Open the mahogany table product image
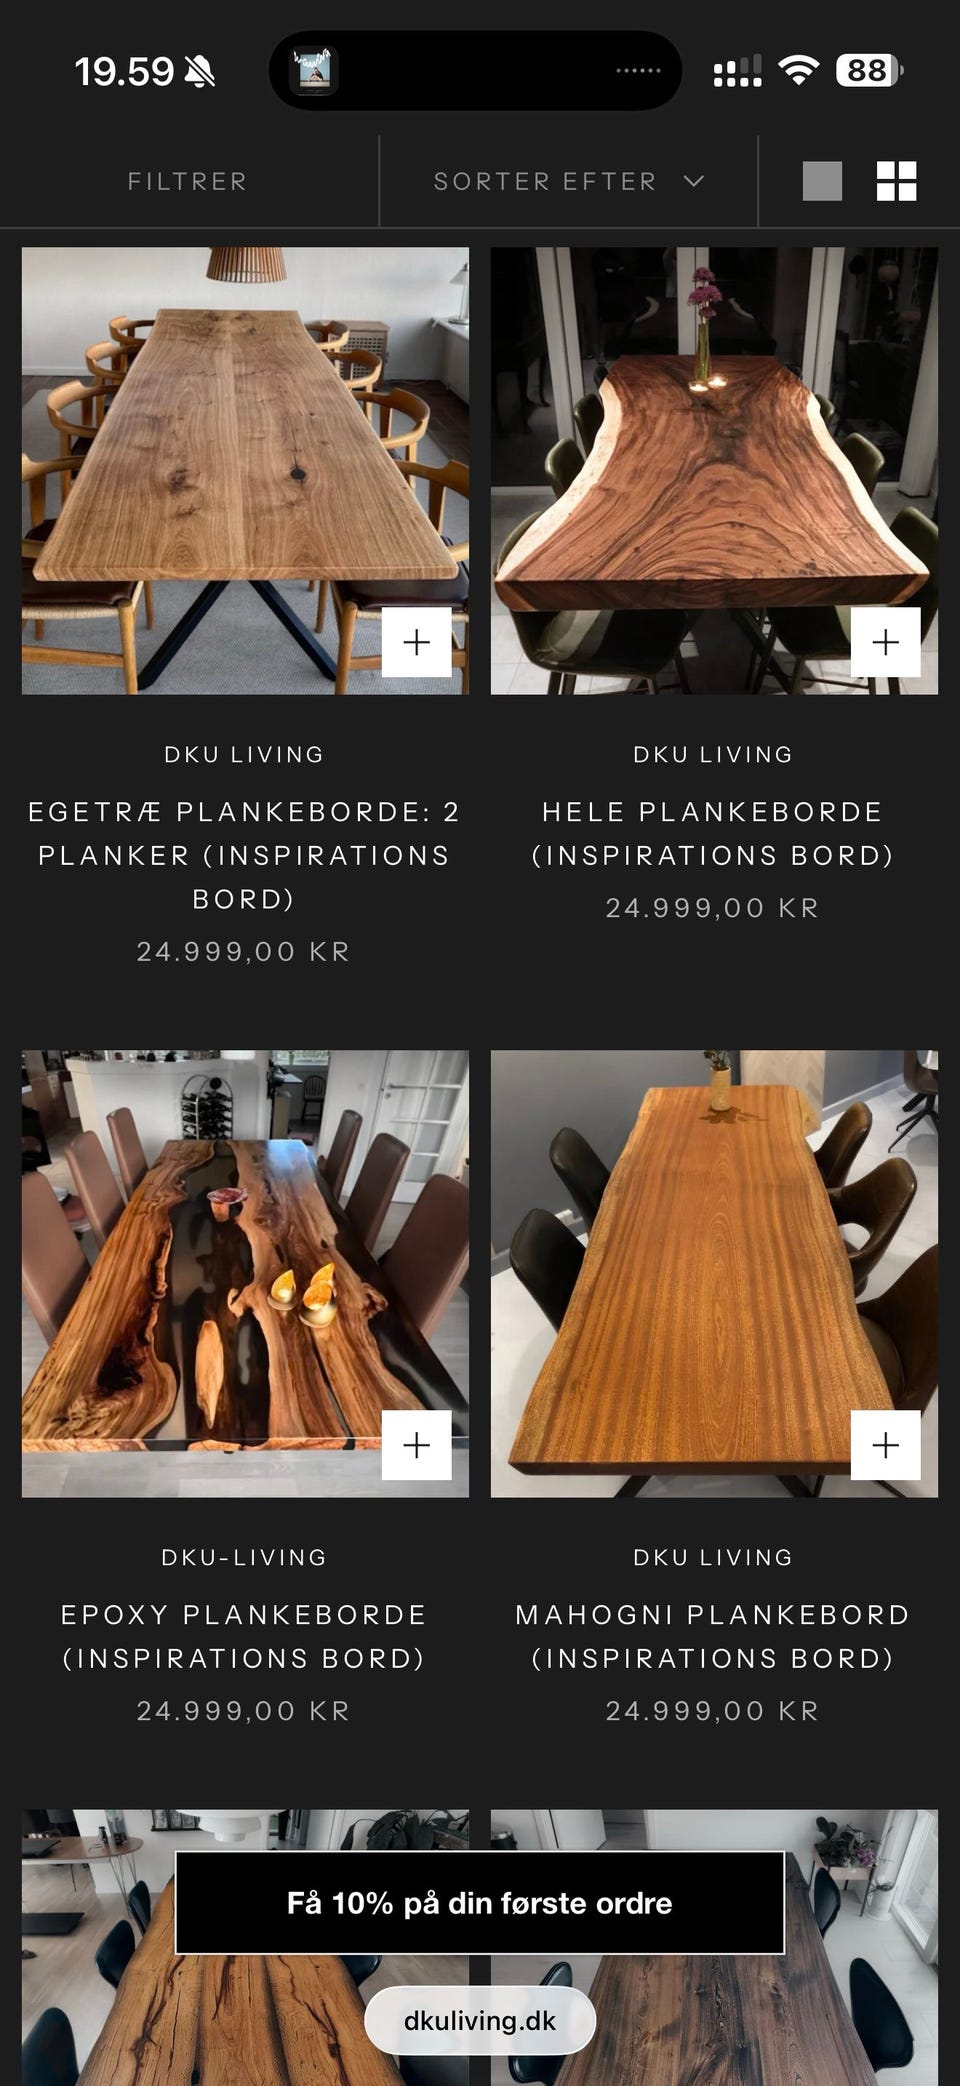 pyautogui.click(x=714, y=1274)
